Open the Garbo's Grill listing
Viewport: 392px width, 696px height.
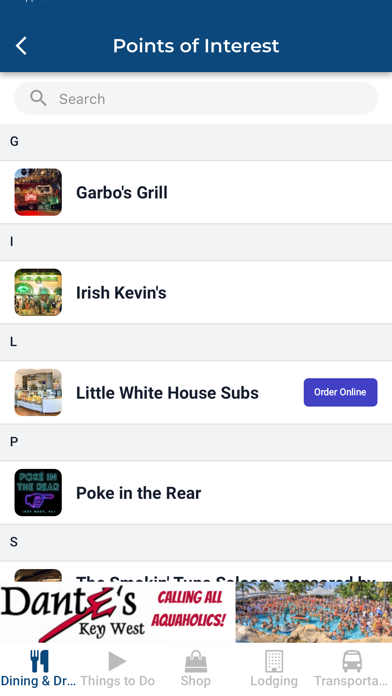coord(196,192)
